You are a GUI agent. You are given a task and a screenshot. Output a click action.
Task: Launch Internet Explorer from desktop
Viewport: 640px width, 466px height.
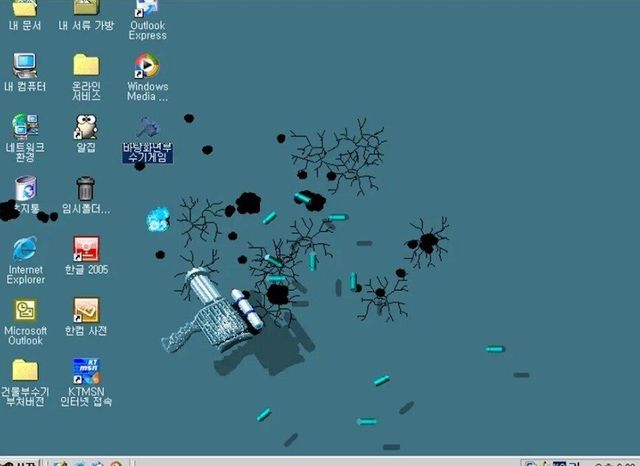[25, 249]
